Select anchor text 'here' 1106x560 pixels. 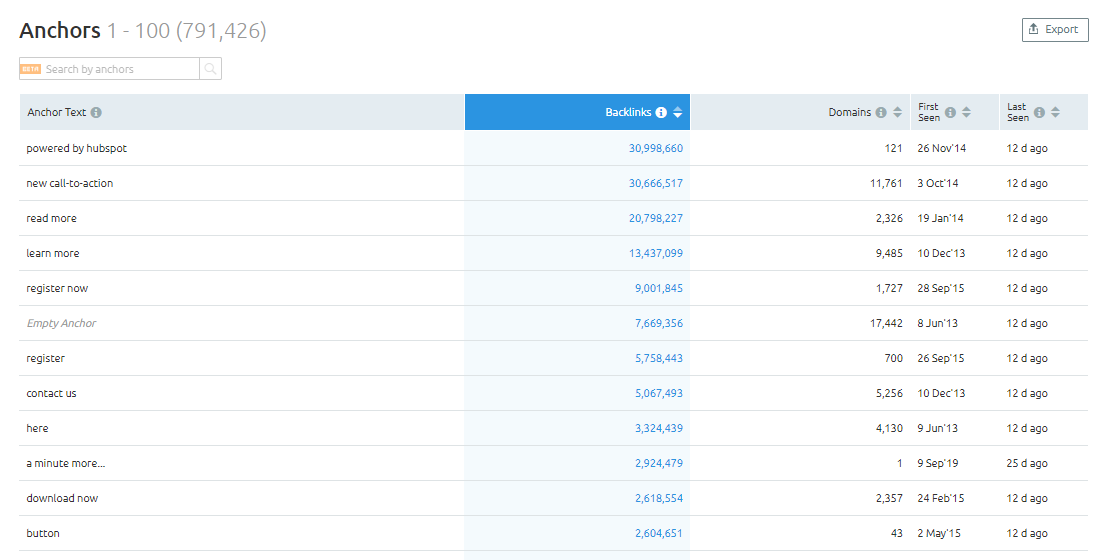pos(37,428)
